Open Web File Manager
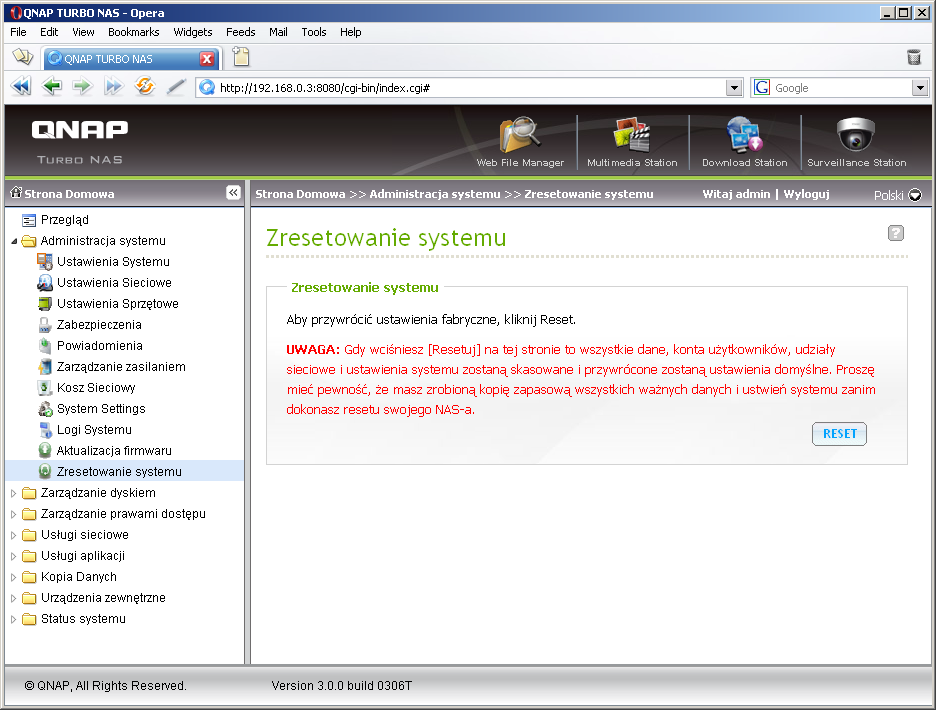The image size is (936, 710). pos(520,142)
